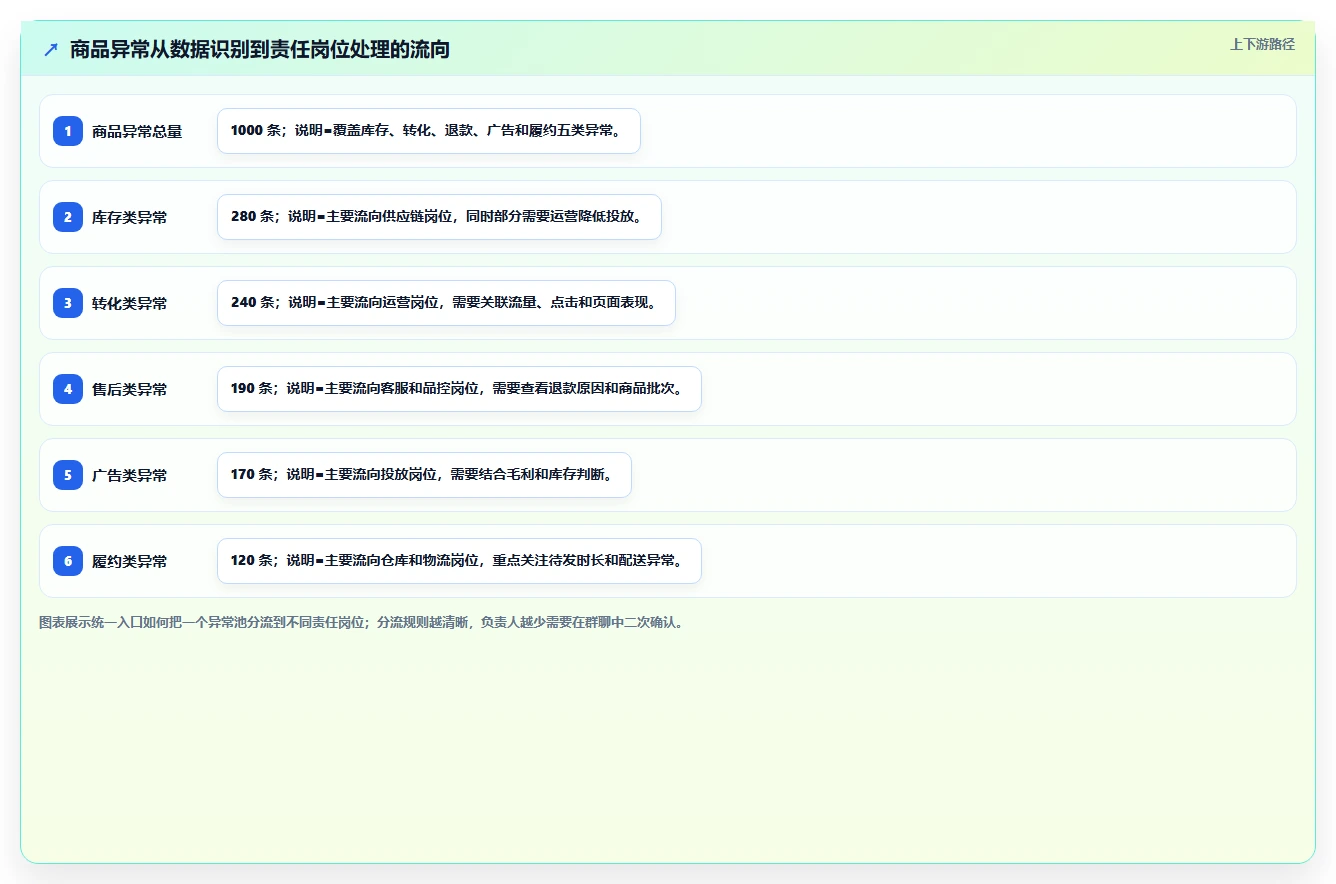The image size is (1336, 884).
Task: Click the 上下游路径 label
Action: 1262,44
